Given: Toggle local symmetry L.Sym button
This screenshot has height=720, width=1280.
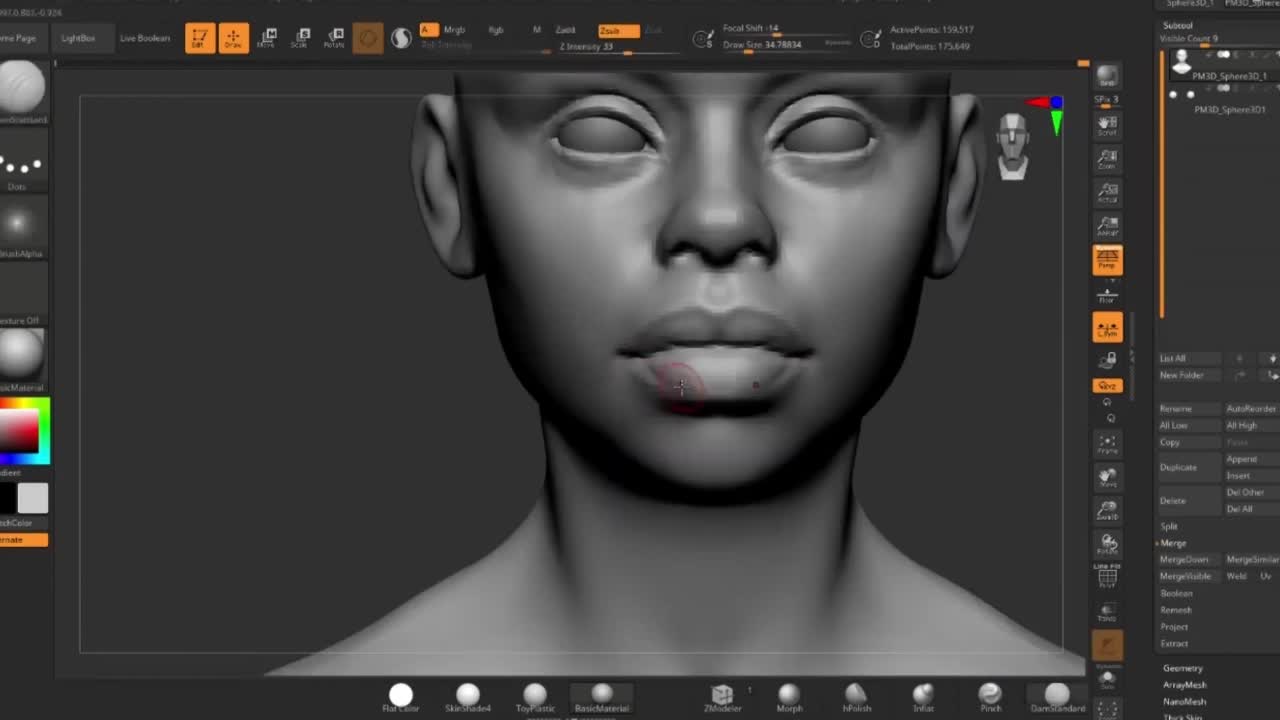Looking at the screenshot, I should point(1107,327).
